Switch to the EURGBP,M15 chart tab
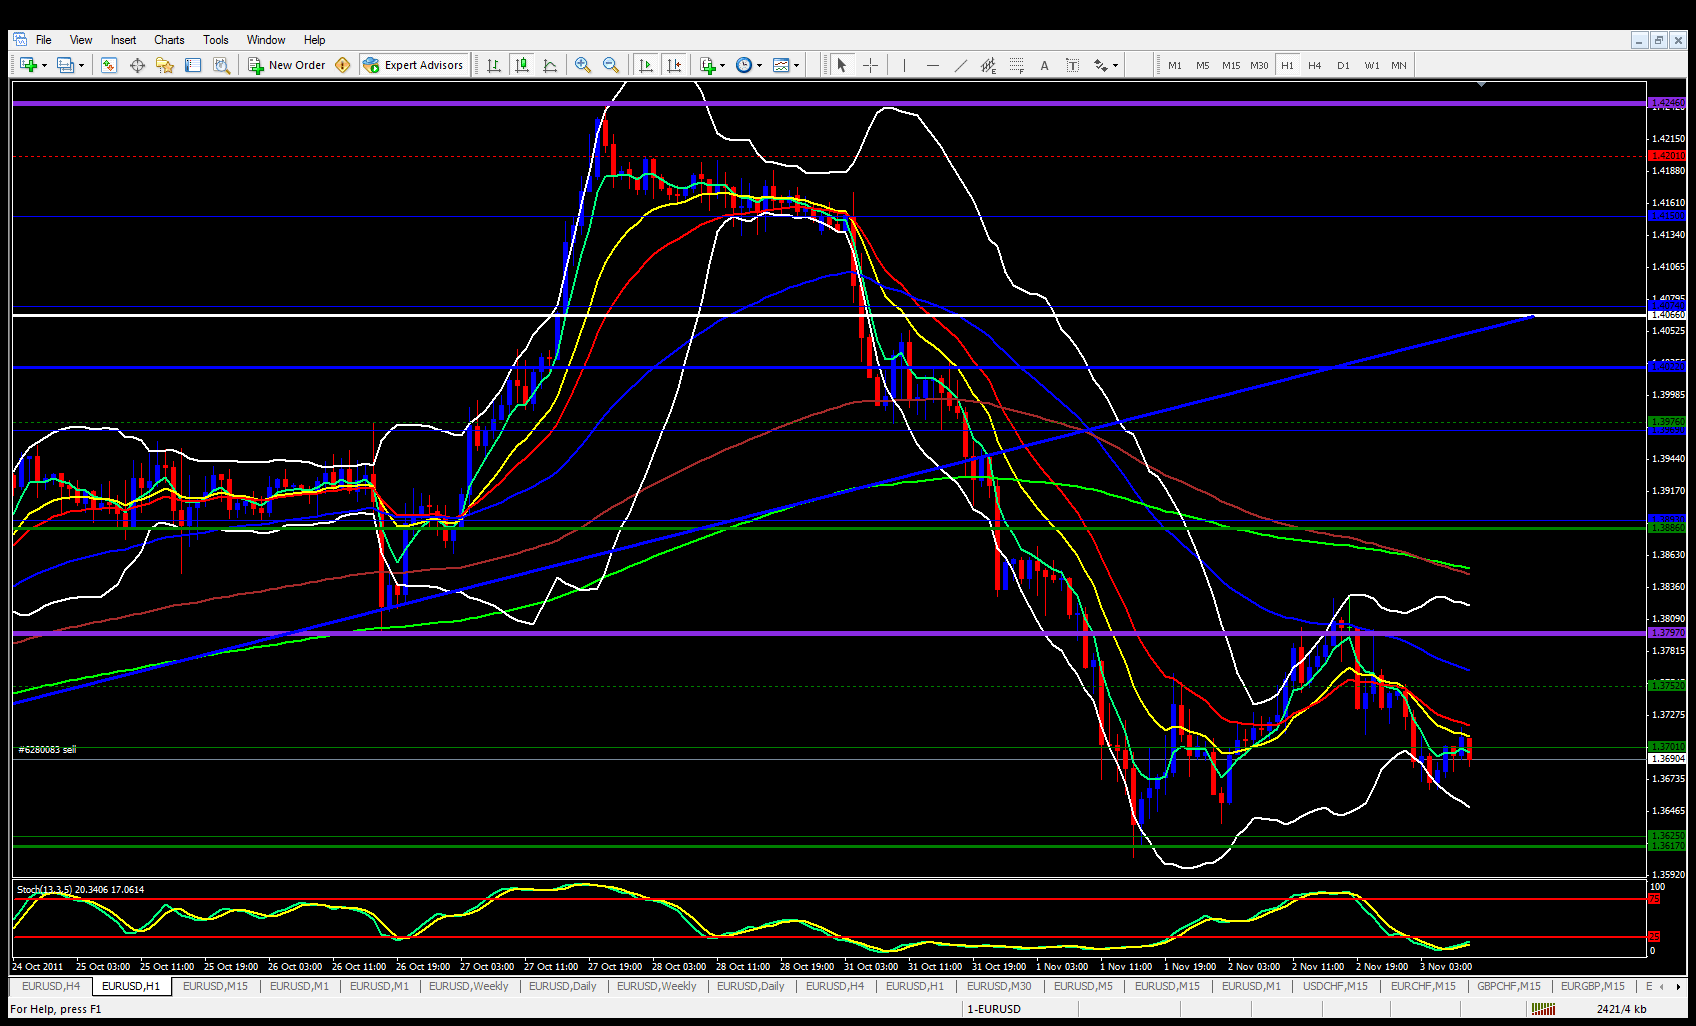 pos(1593,986)
